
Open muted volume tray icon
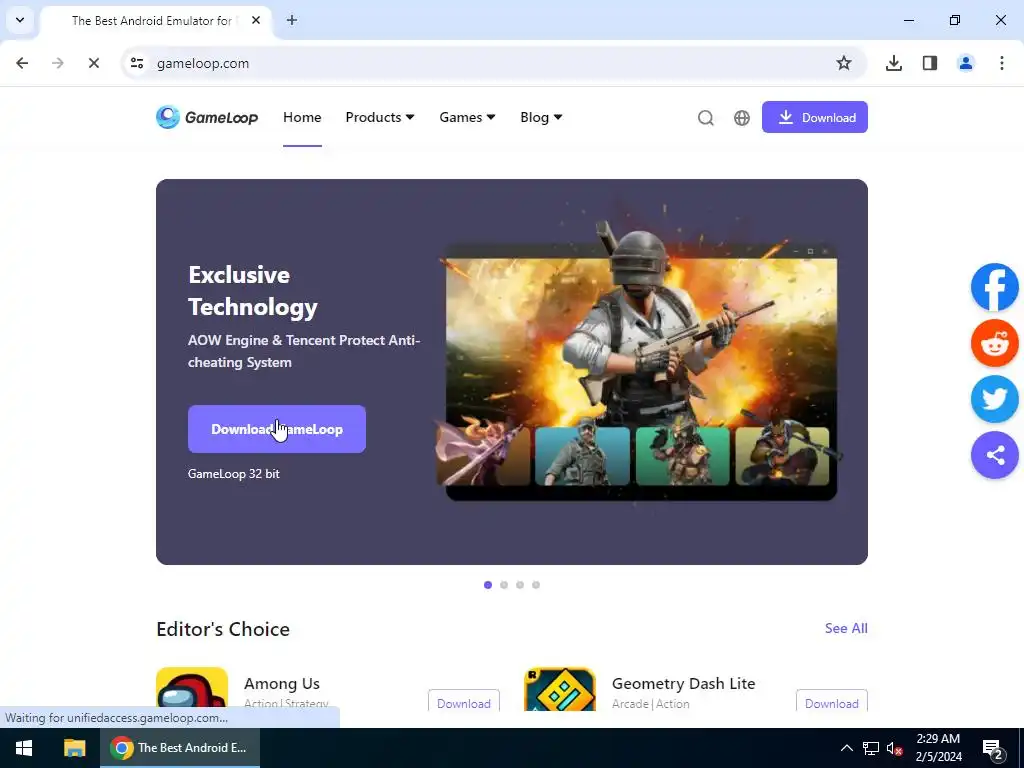click(895, 748)
